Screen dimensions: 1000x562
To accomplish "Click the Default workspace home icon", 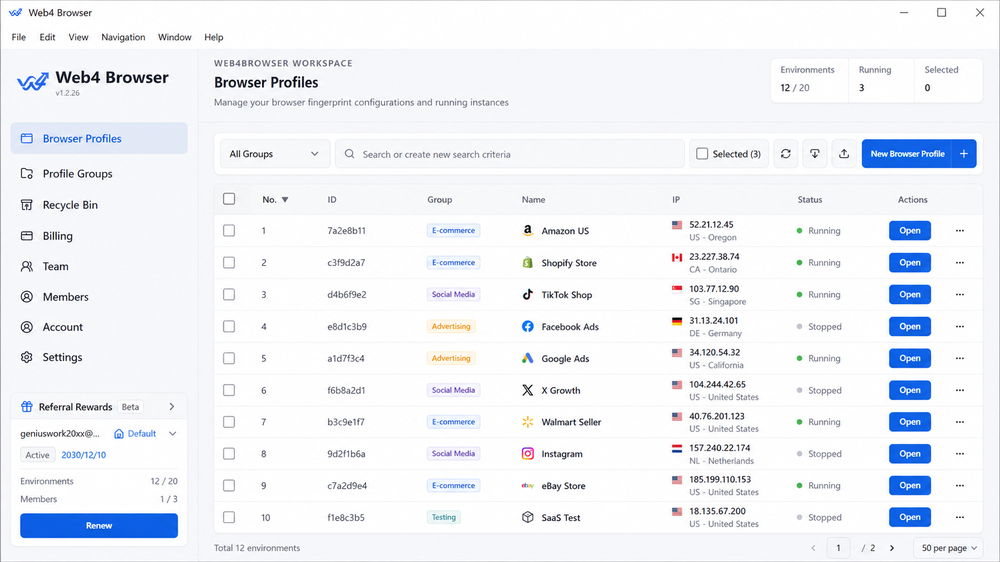I will pos(119,434).
